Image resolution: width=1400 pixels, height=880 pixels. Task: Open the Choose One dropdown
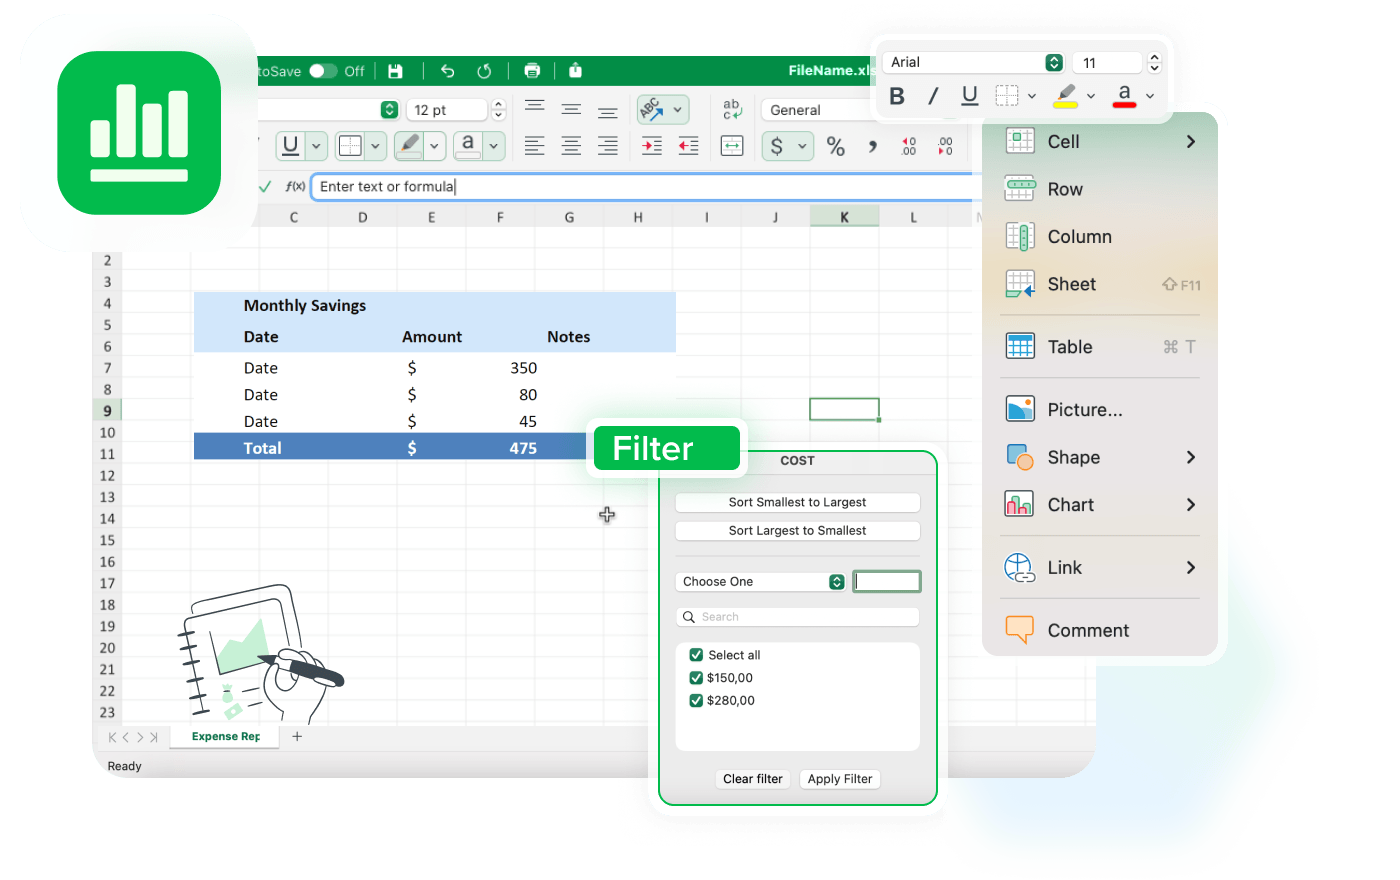click(761, 582)
